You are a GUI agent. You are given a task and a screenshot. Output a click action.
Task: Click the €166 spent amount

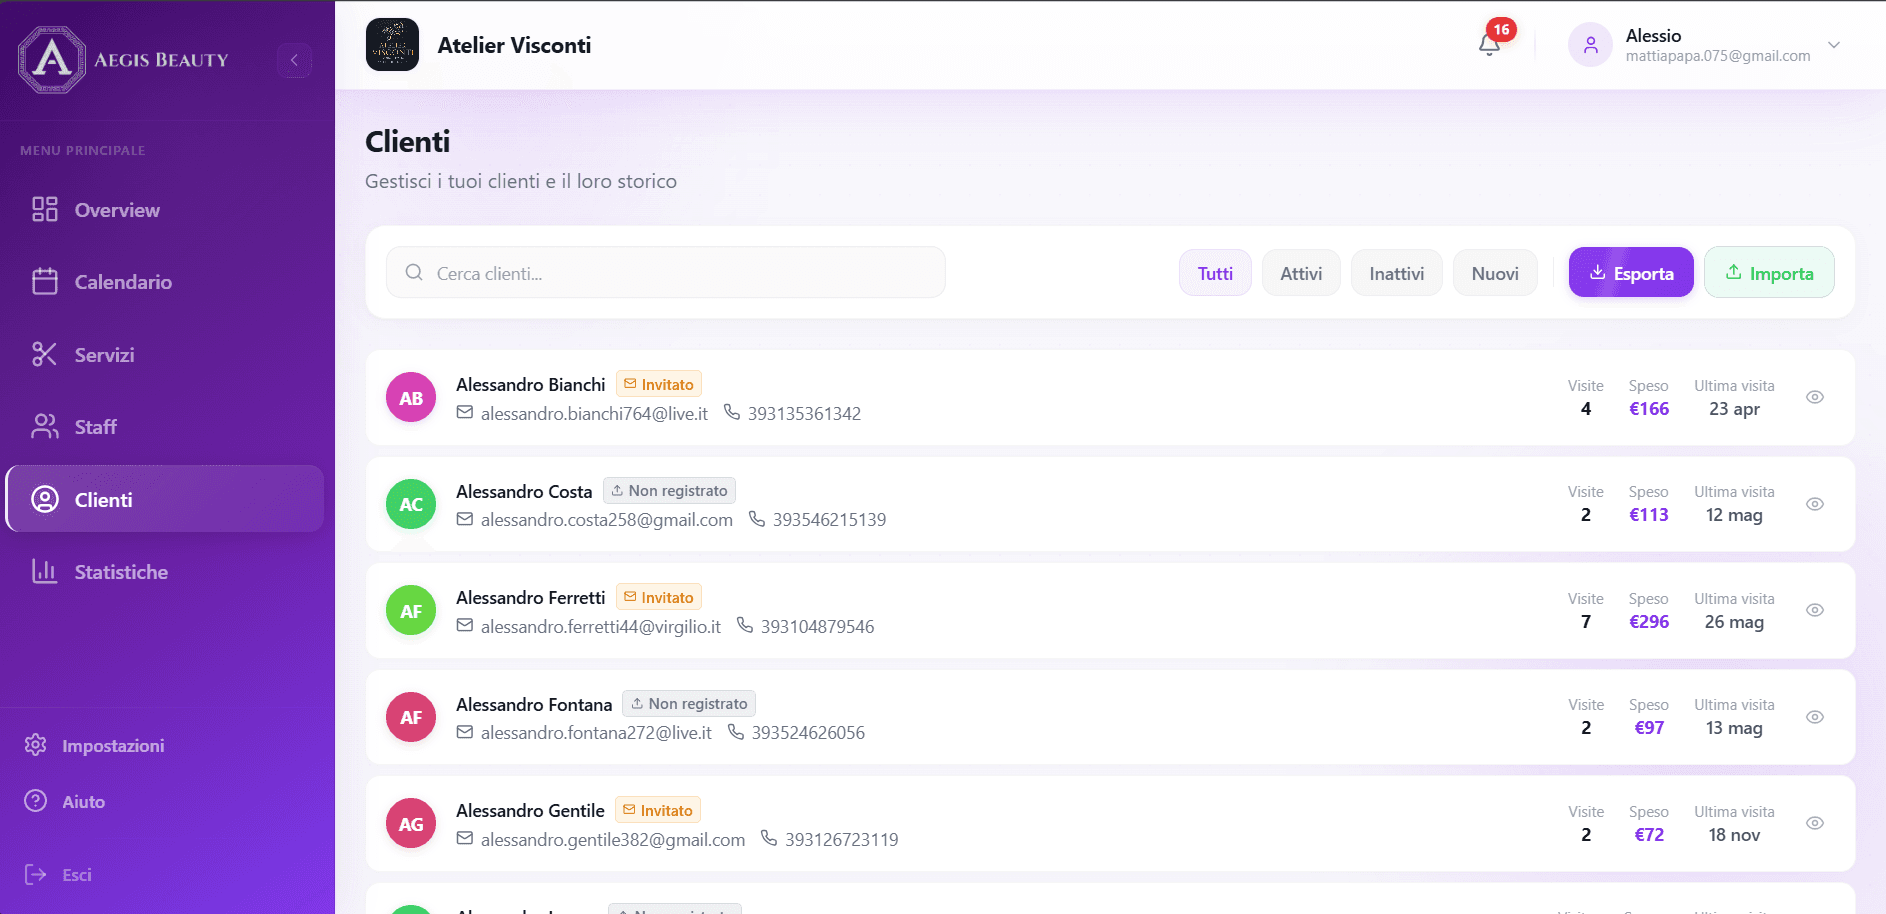(x=1649, y=409)
